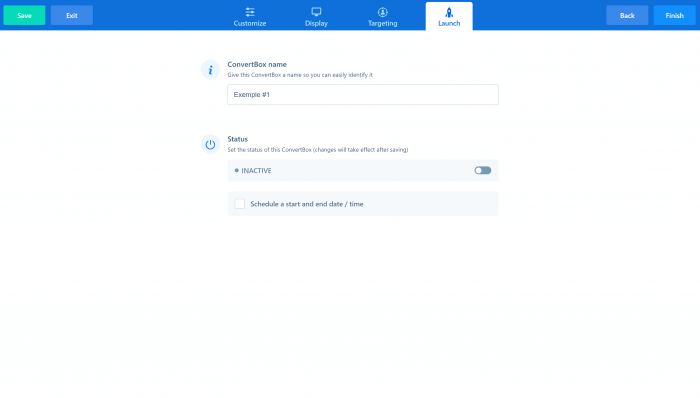The width and height of the screenshot is (700, 398).
Task: Click the INACTIVE status label text
Action: point(256,171)
